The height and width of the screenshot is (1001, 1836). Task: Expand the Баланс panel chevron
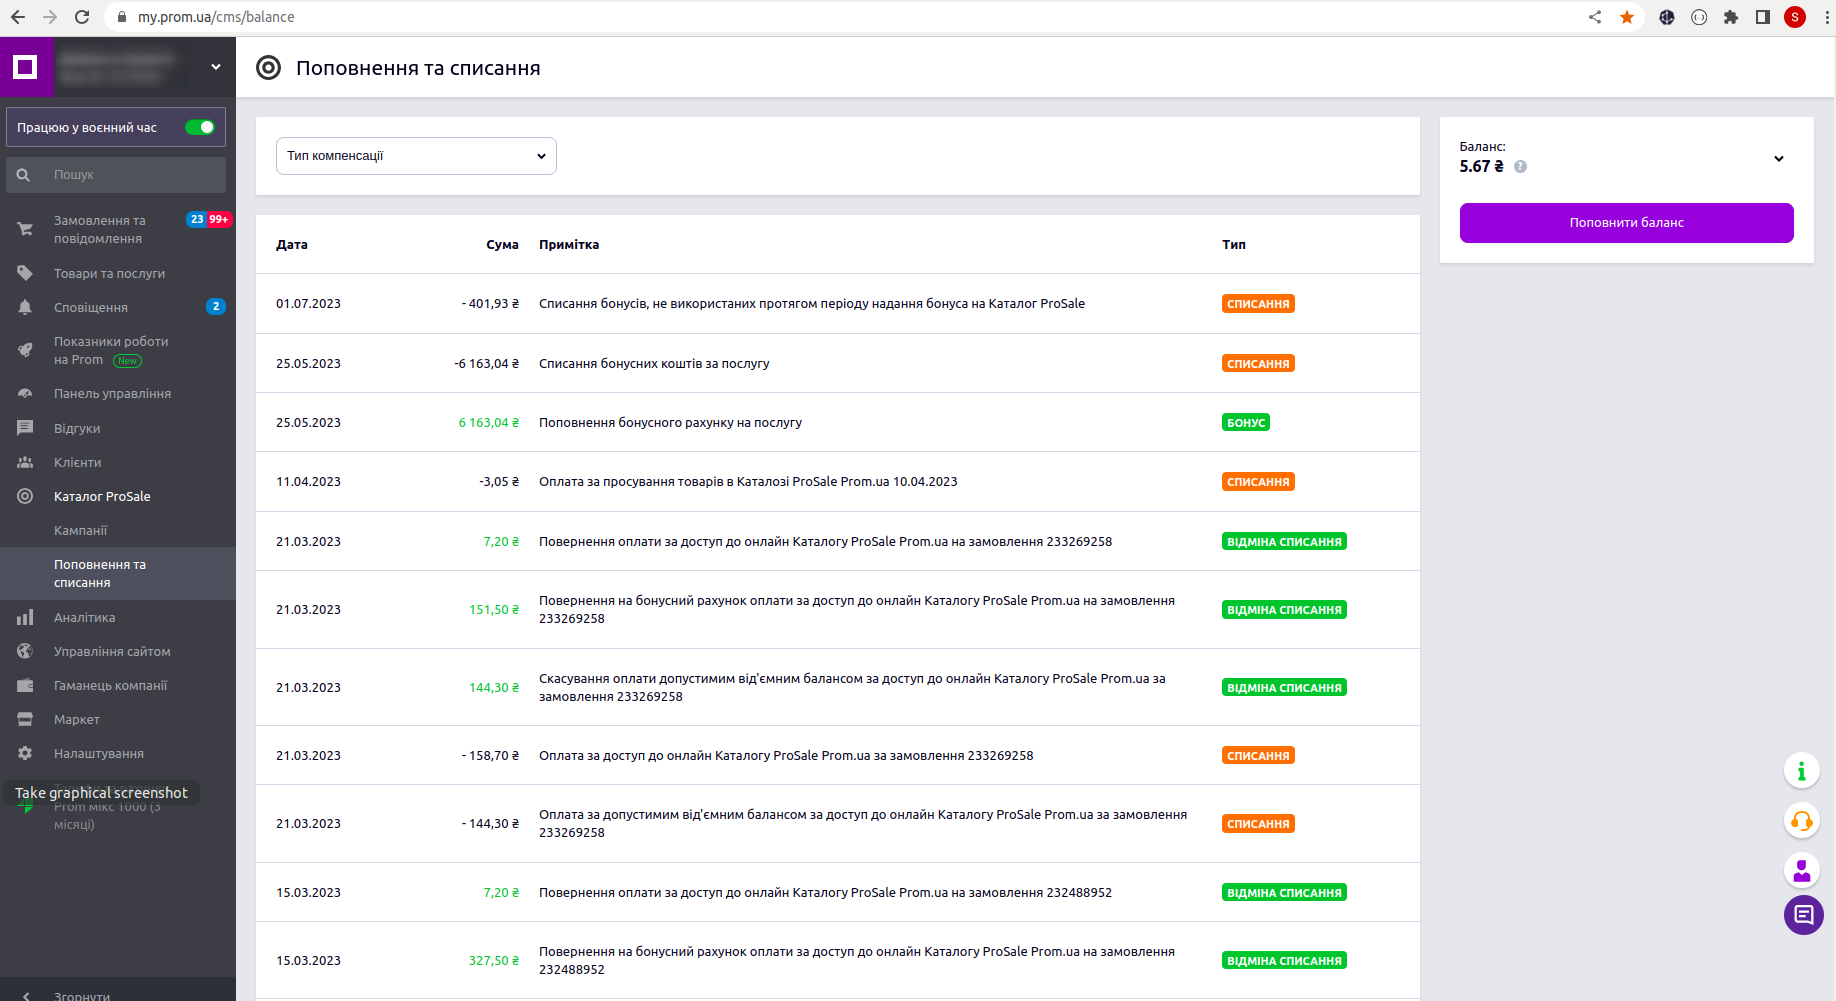(x=1779, y=159)
